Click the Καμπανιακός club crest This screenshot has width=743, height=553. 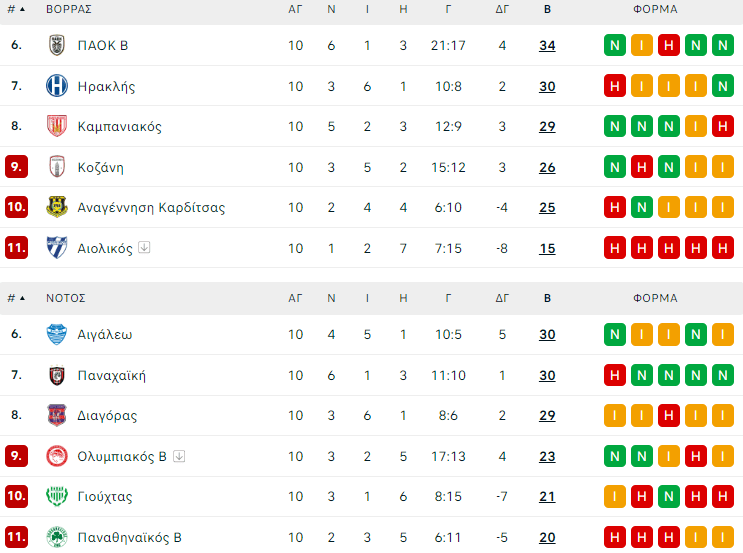point(56,127)
